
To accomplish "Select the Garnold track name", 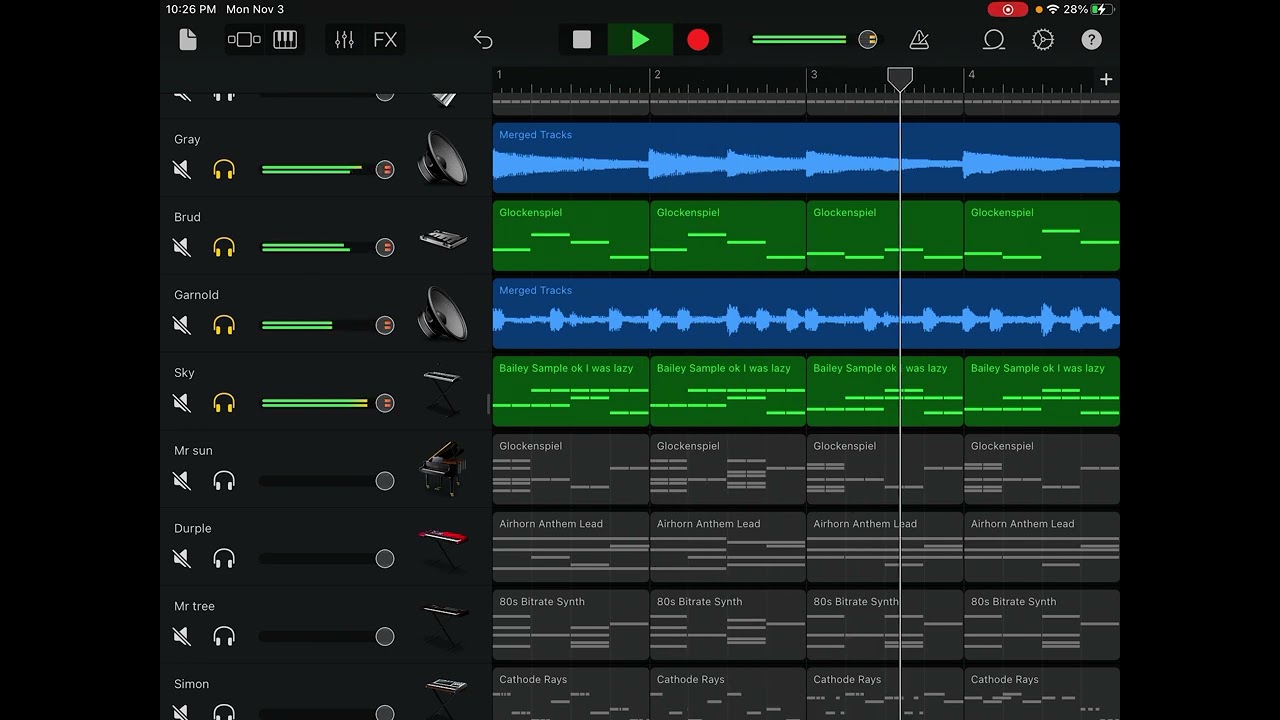I will coord(196,295).
